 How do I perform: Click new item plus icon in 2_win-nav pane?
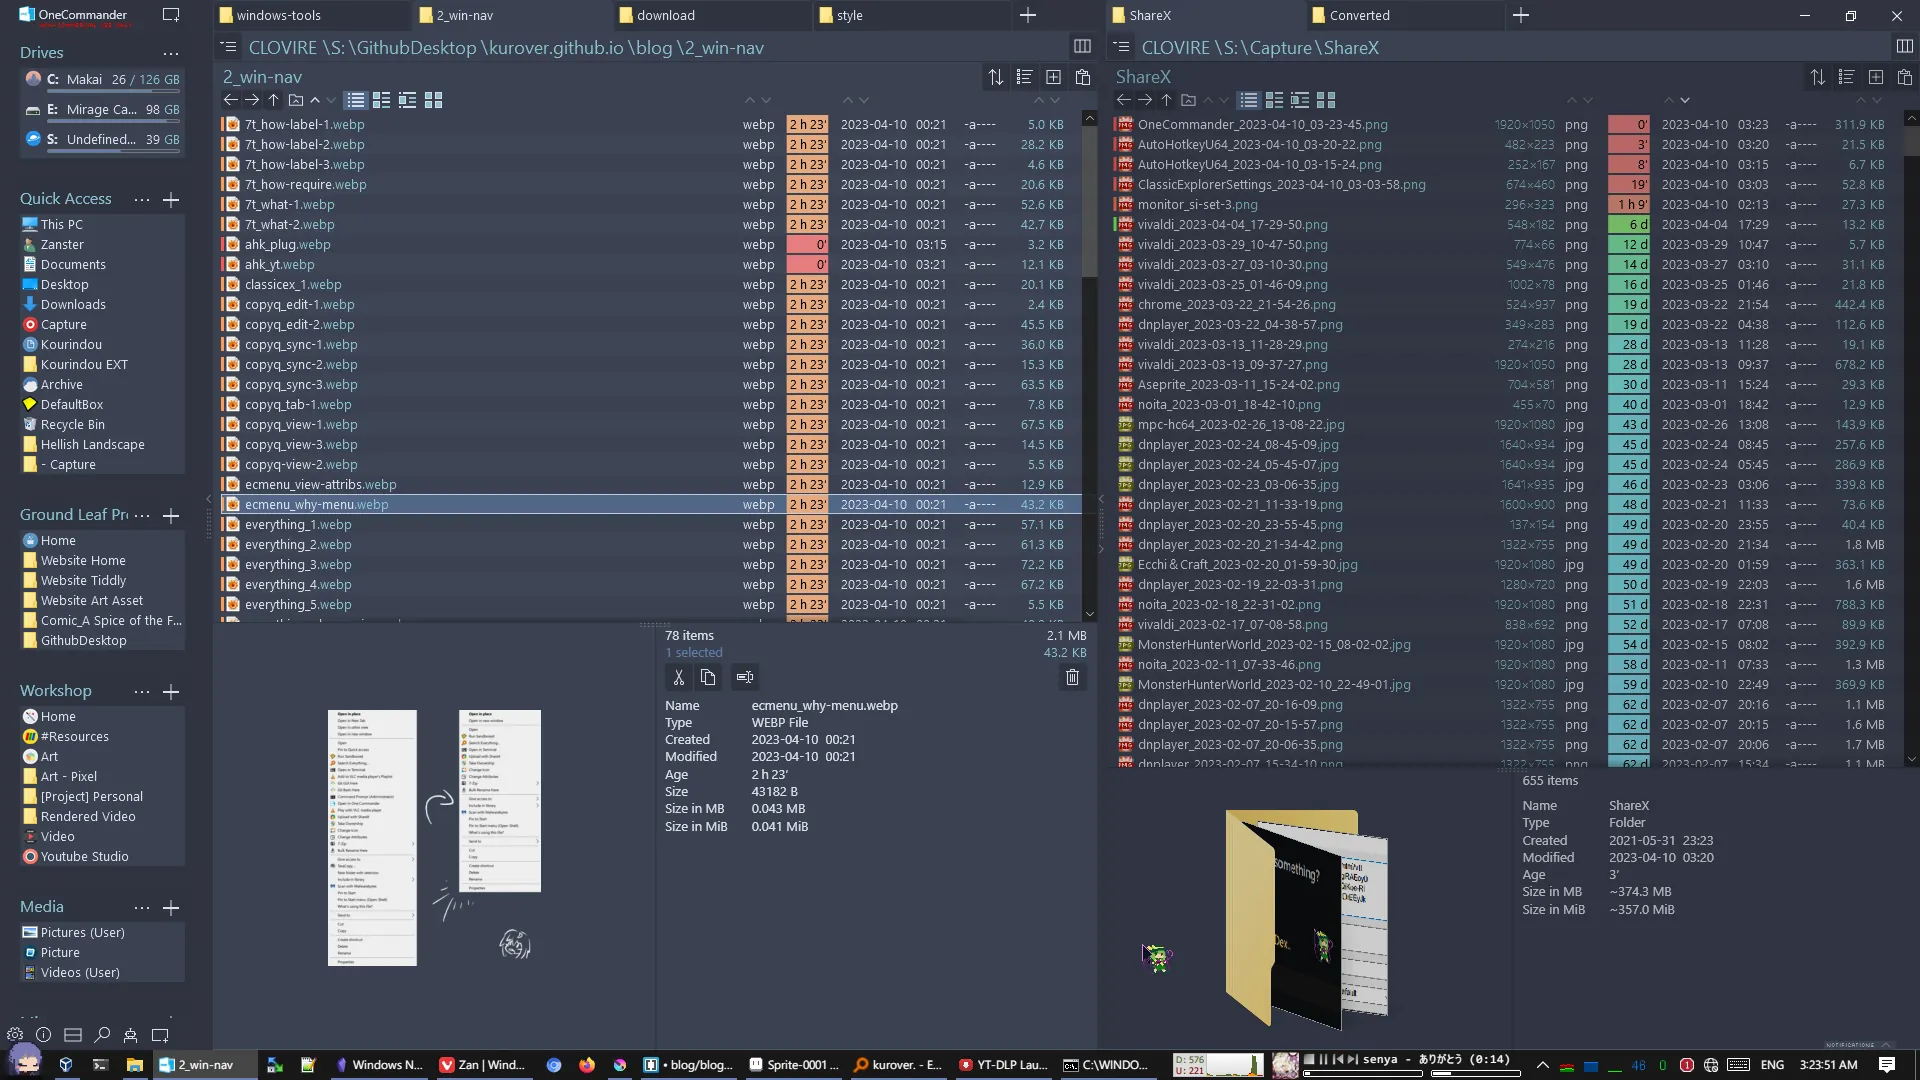[x=1053, y=77]
